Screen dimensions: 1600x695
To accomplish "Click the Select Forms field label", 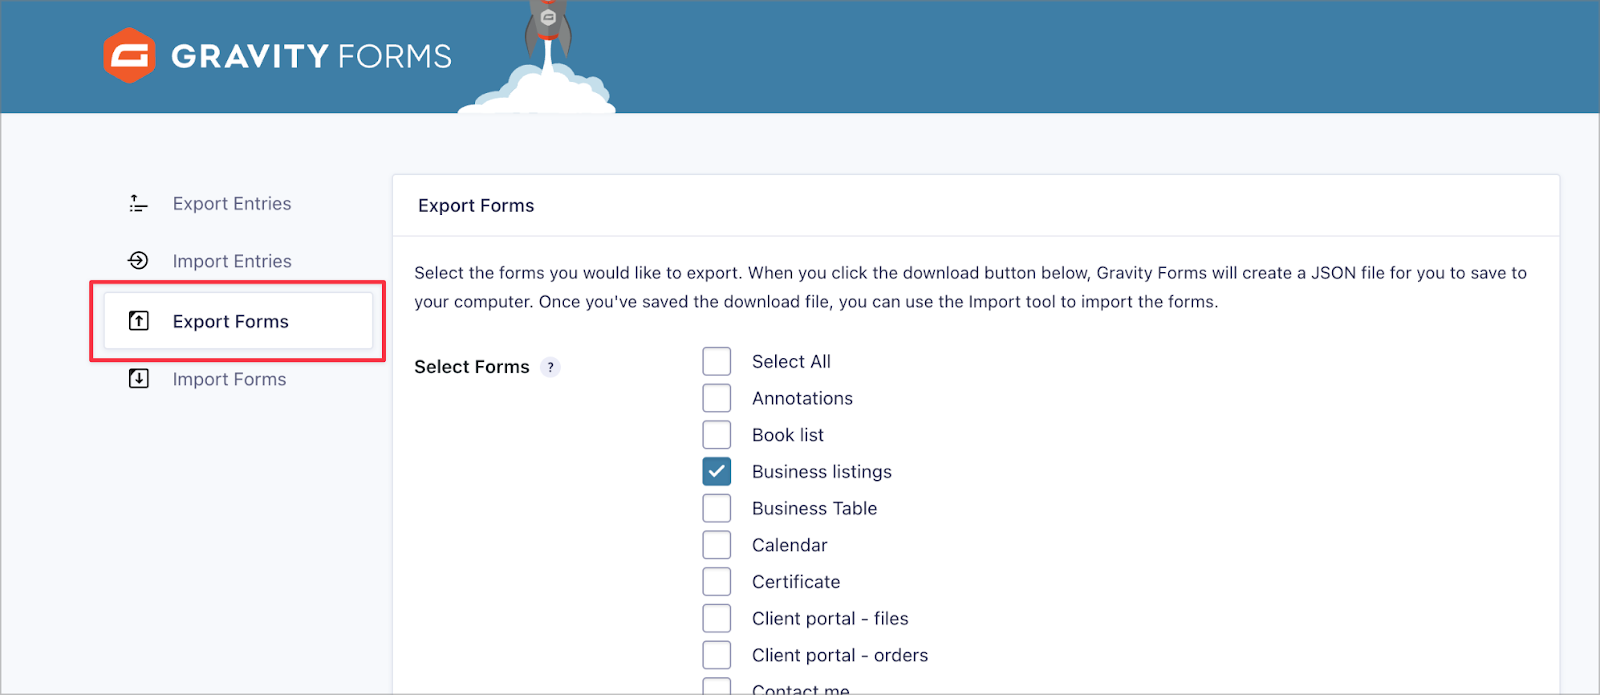I will (472, 367).
